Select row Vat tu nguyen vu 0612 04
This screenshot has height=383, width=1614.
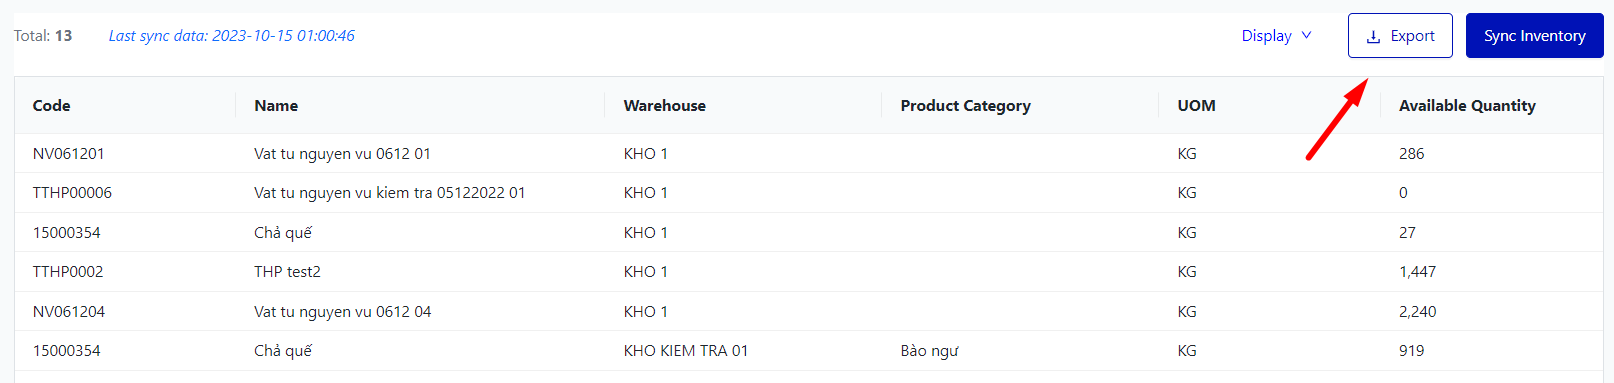point(808,311)
